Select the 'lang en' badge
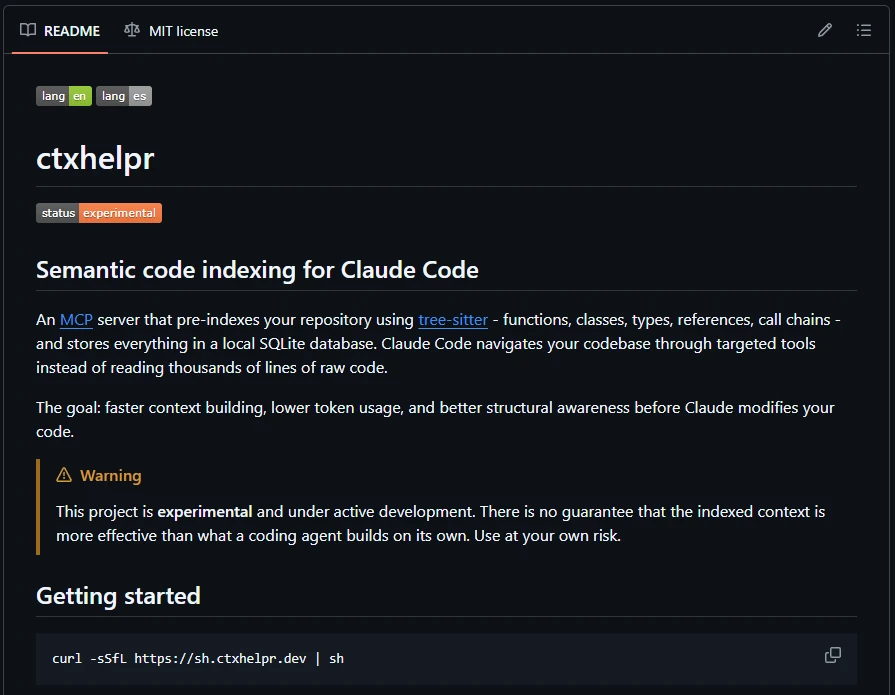This screenshot has width=895, height=695. (63, 95)
